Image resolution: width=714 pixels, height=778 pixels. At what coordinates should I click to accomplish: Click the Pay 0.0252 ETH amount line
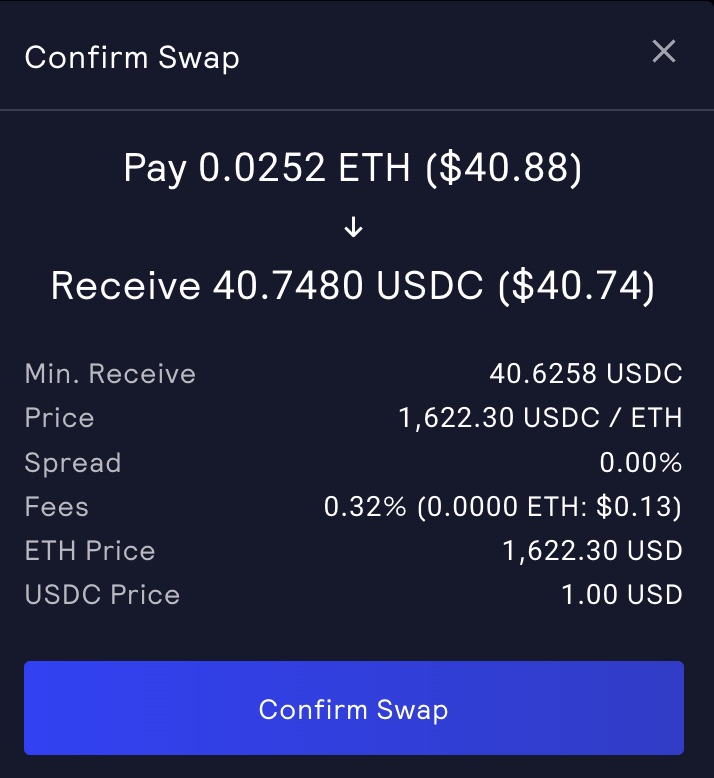(352, 169)
